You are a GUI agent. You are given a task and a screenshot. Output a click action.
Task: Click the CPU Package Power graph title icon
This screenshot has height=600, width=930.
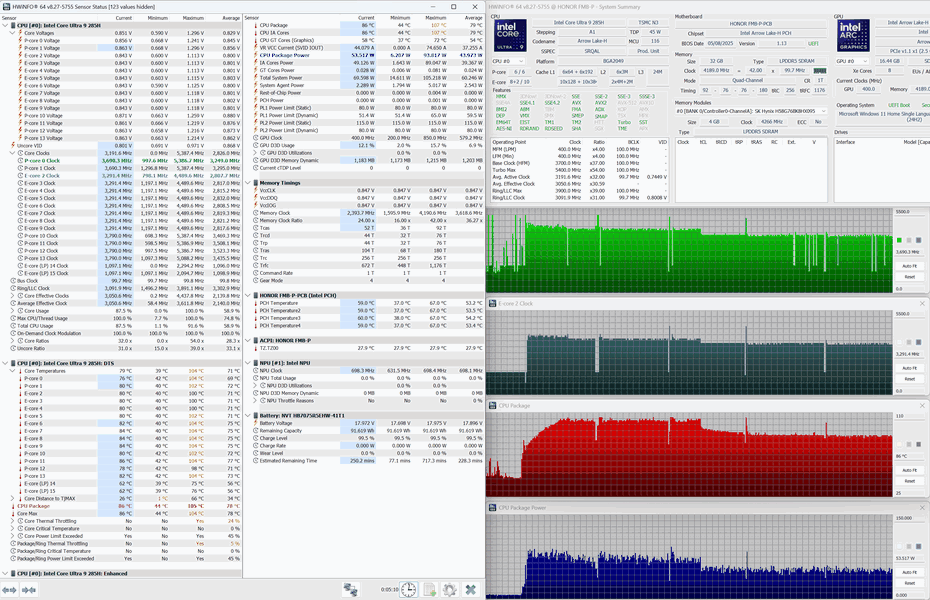click(x=492, y=508)
